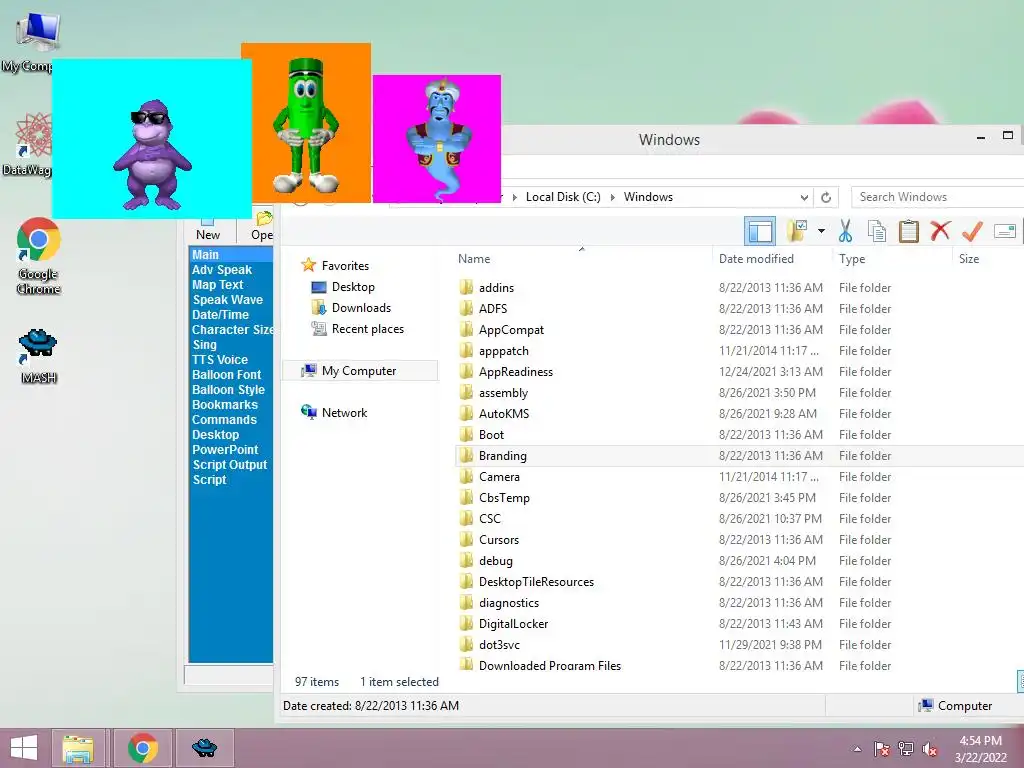Refresh the Windows folder view
This screenshot has width=1024, height=768.
[825, 197]
